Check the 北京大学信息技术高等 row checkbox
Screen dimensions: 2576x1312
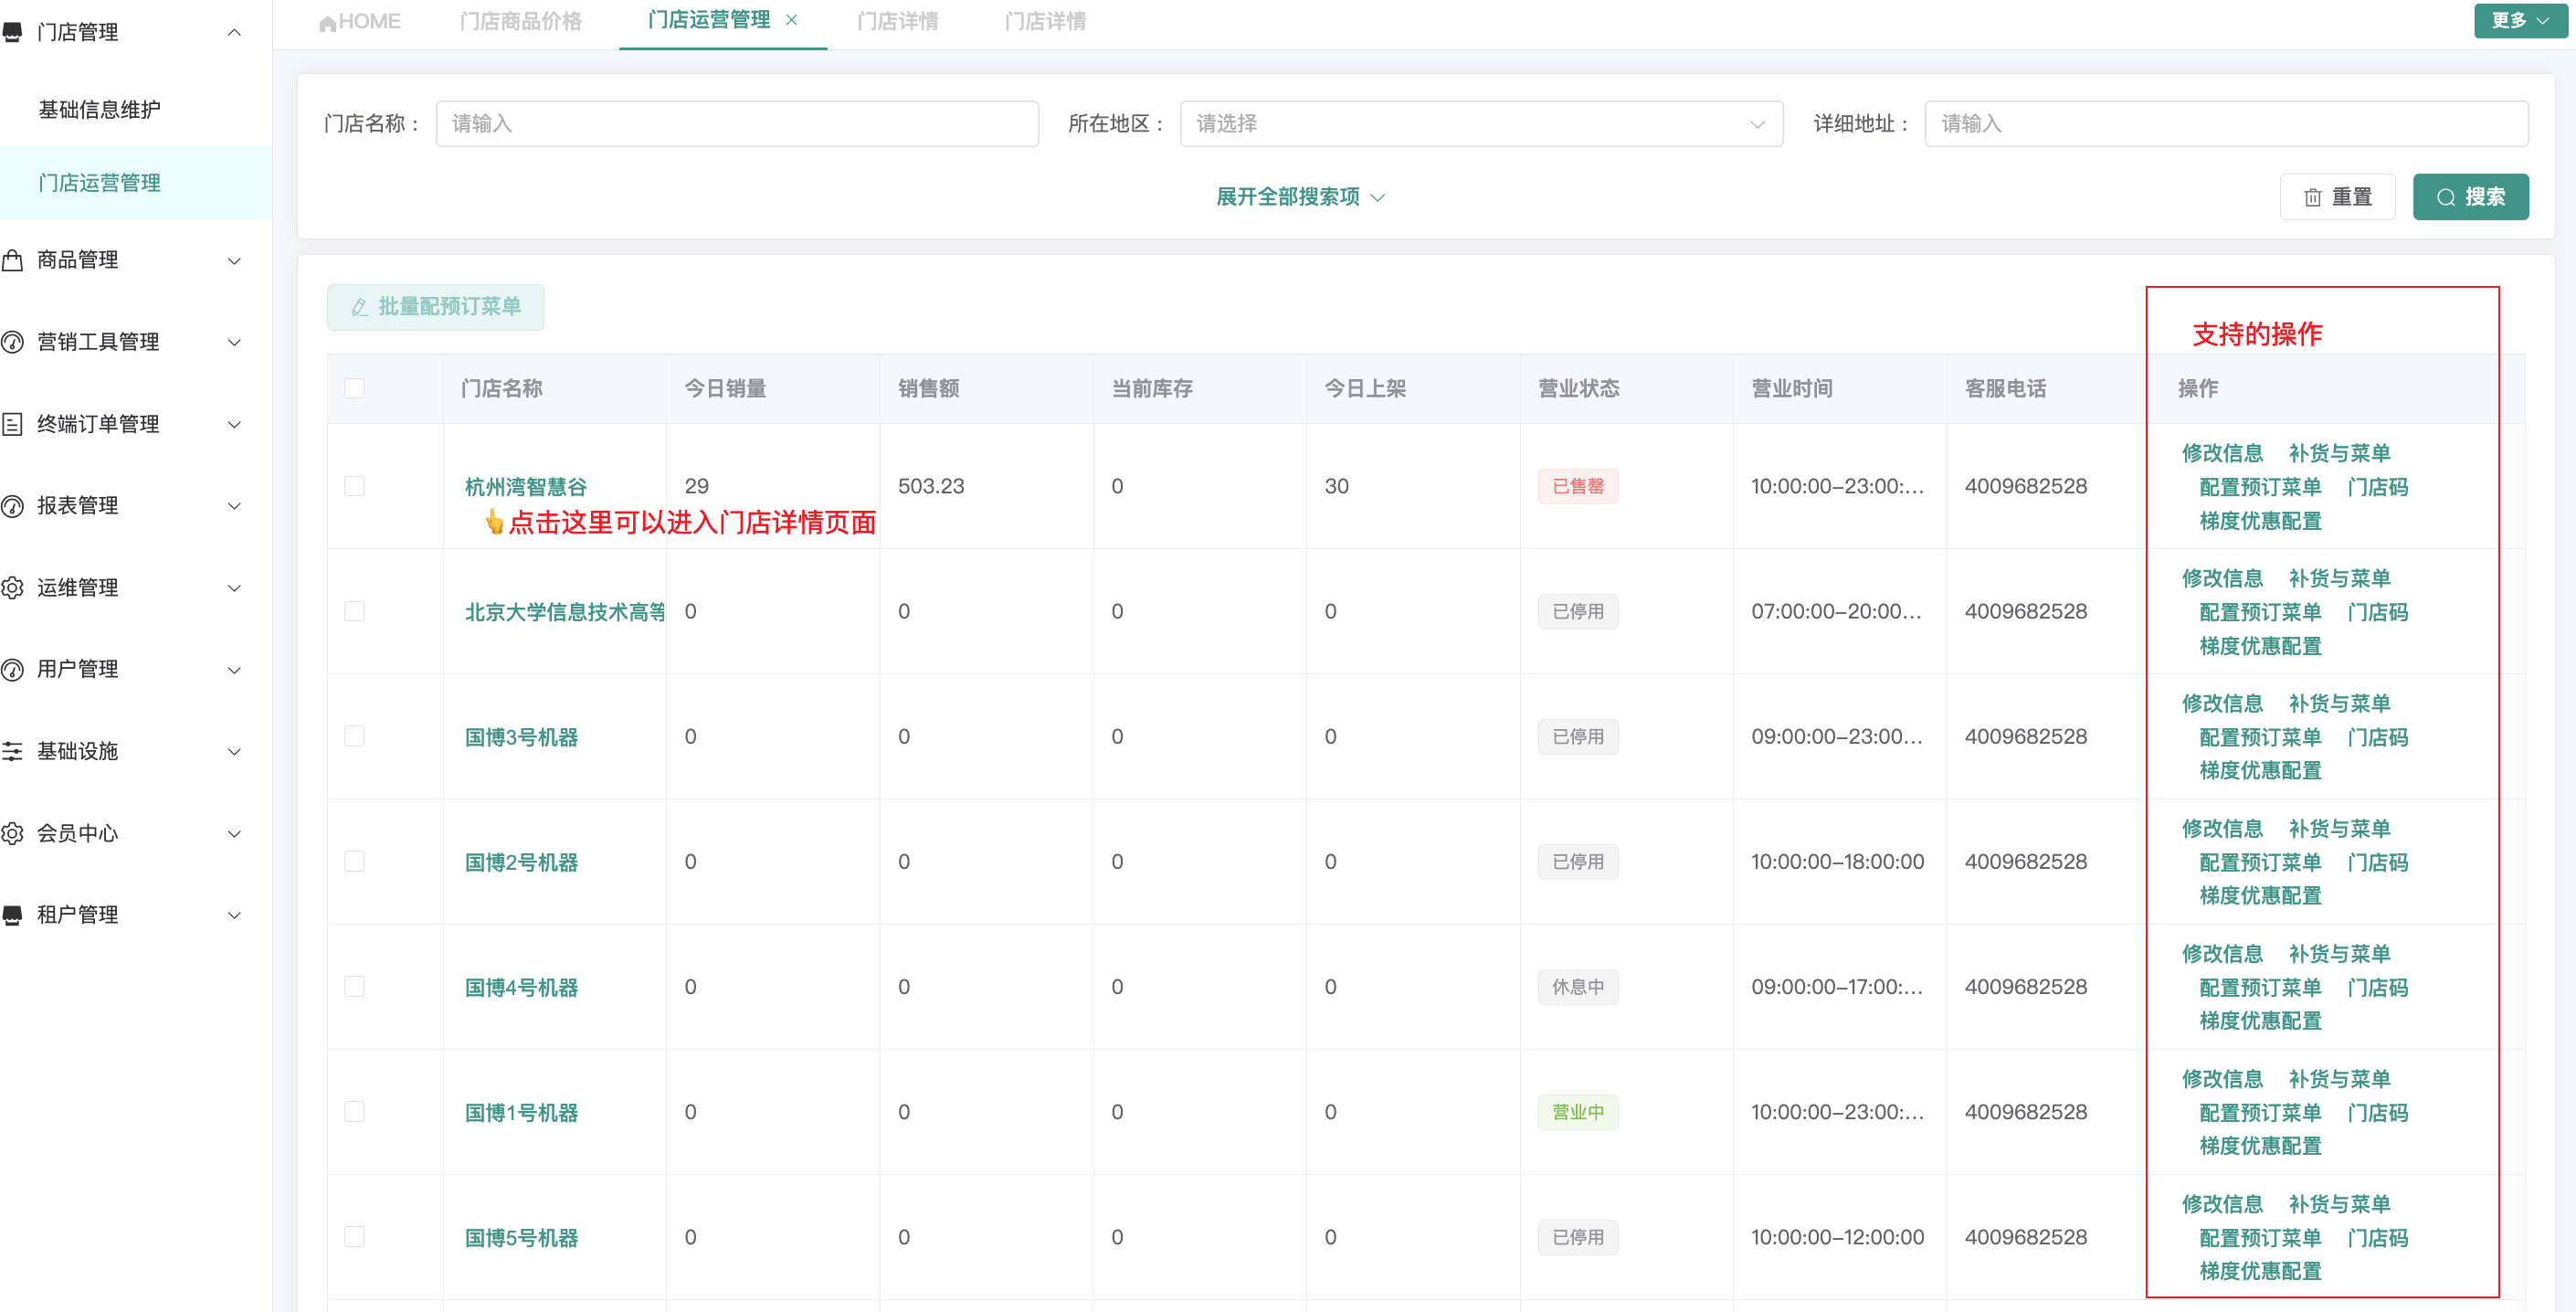click(x=354, y=611)
